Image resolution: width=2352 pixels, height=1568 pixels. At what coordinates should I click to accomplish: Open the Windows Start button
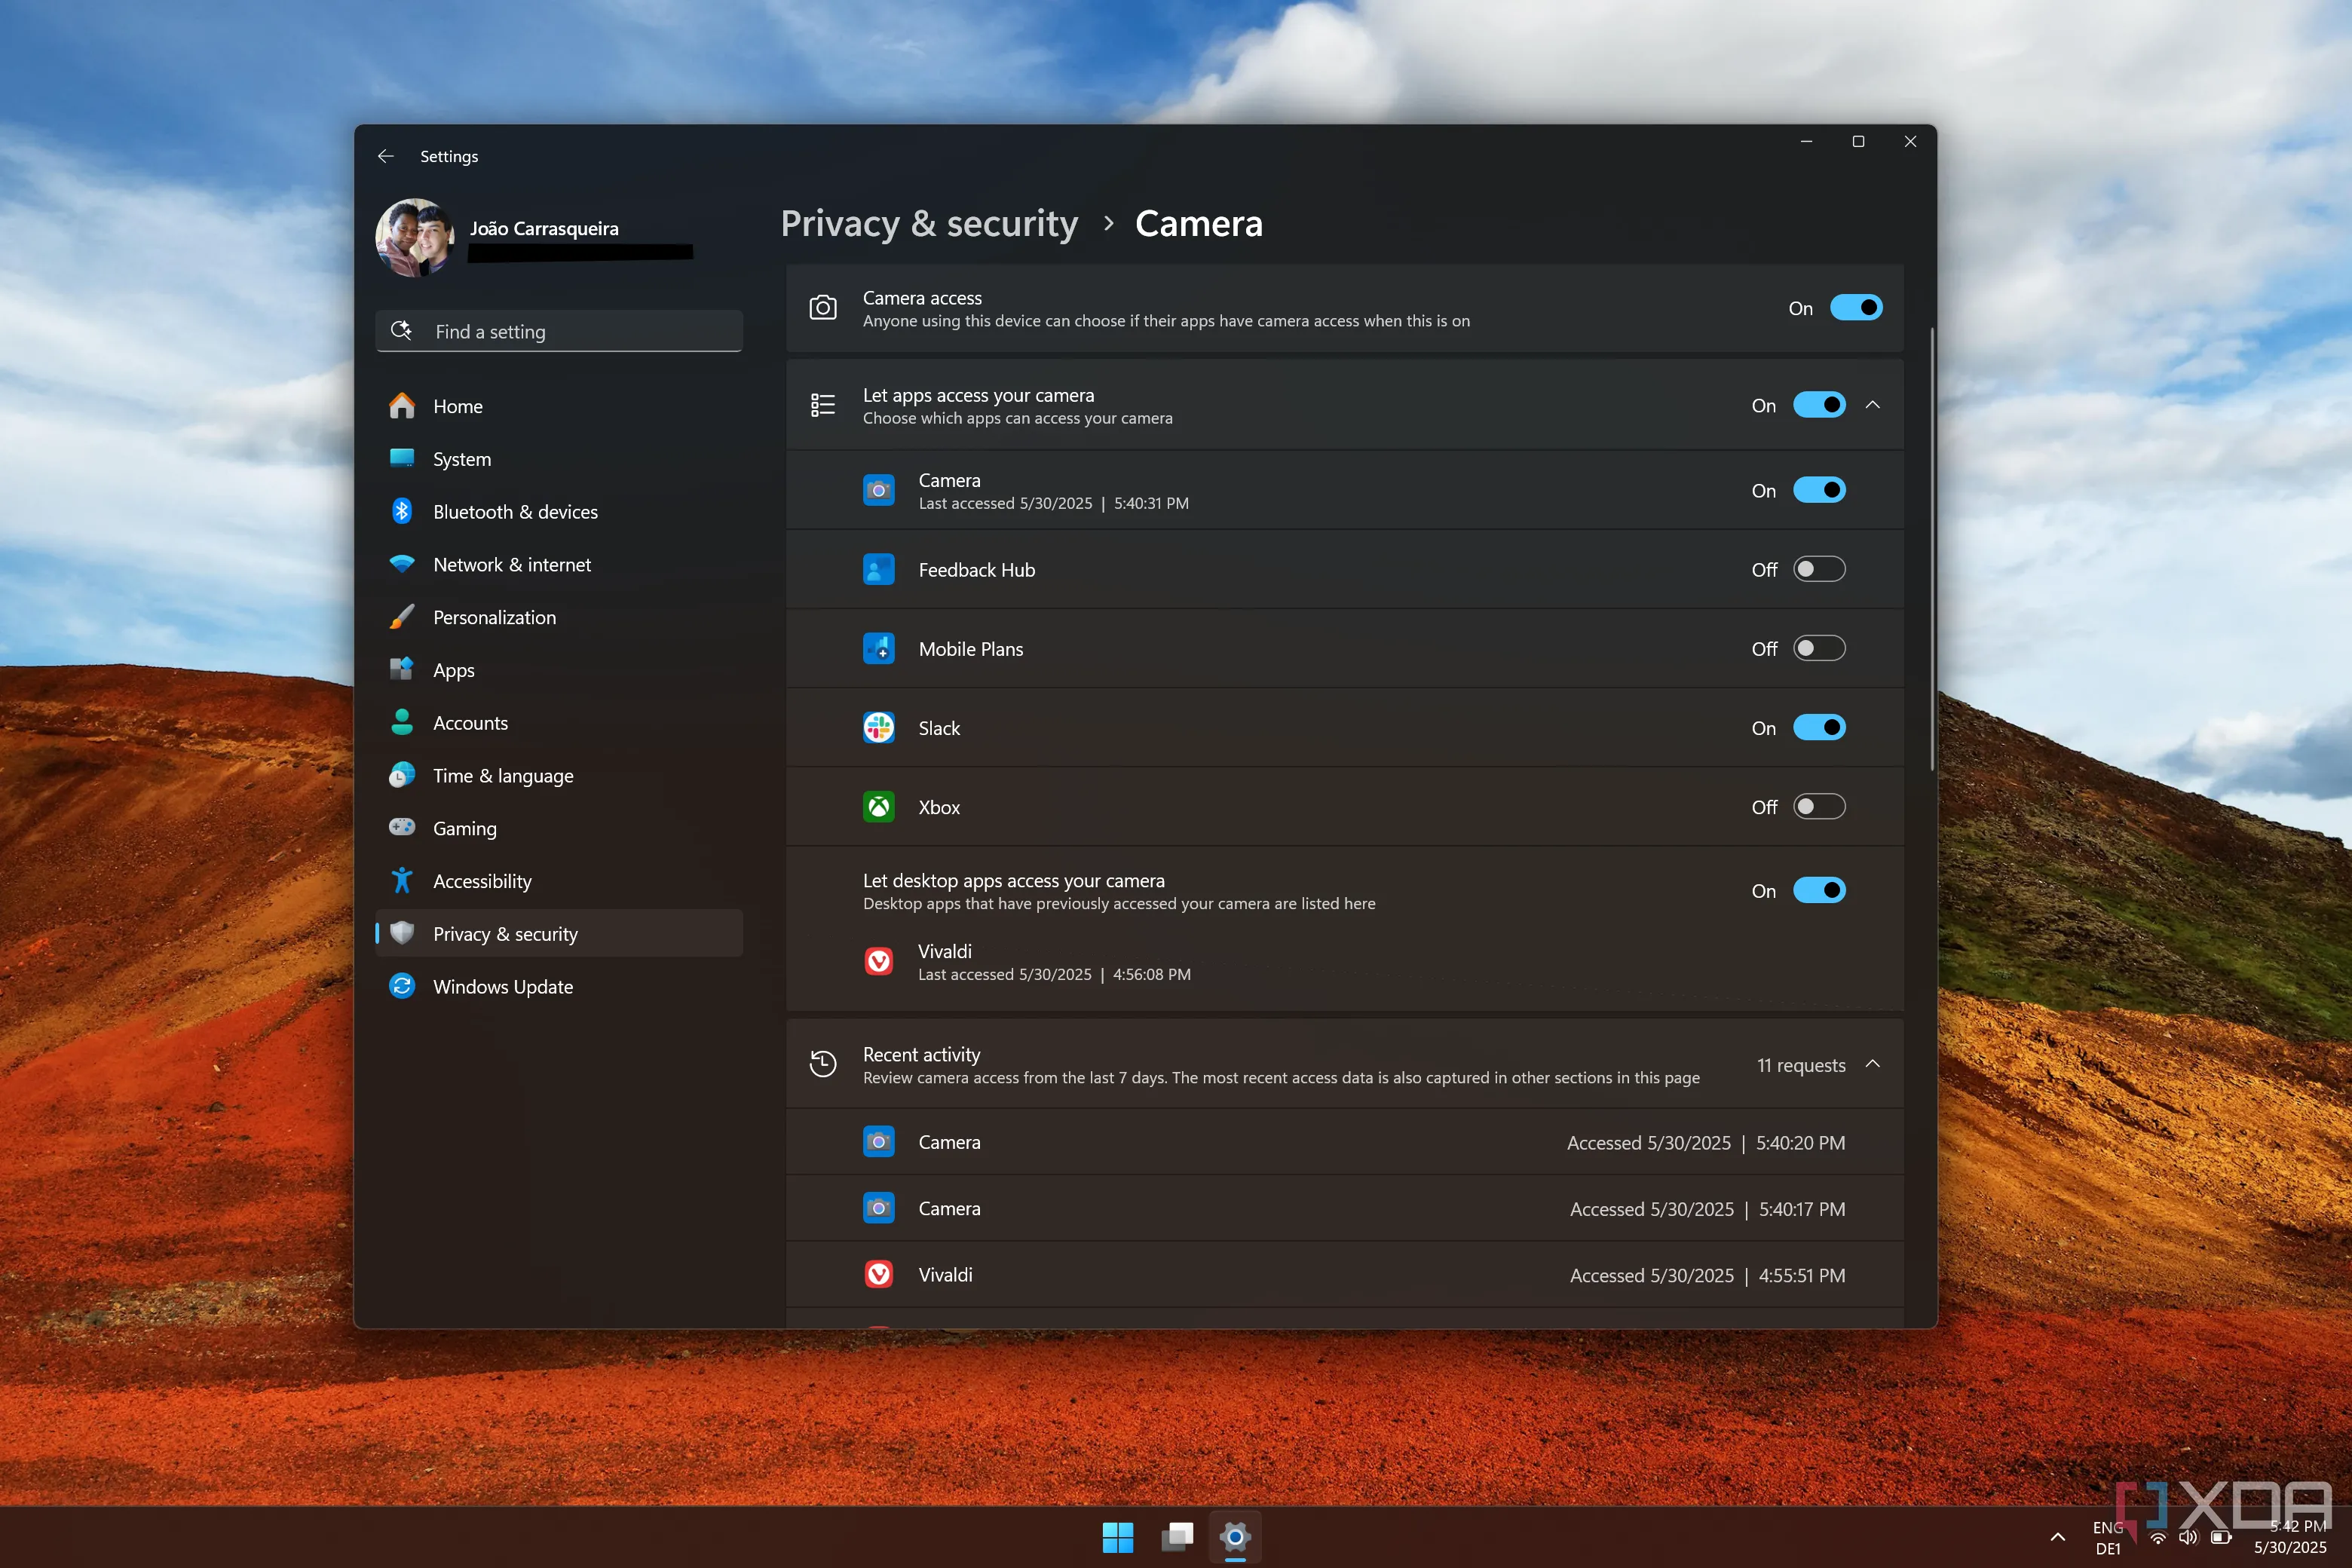(x=1117, y=1537)
